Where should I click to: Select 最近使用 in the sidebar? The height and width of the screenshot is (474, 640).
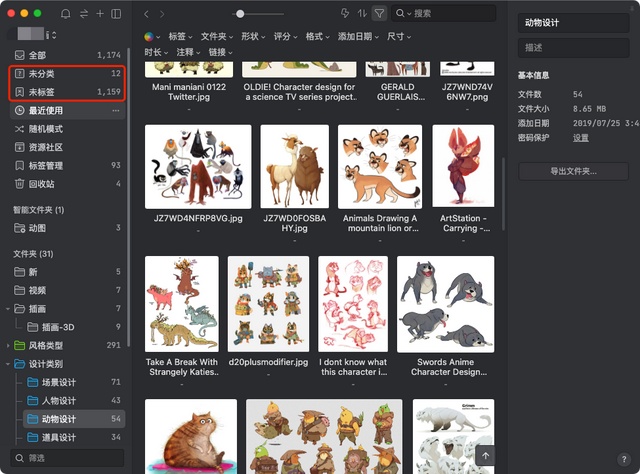67,110
